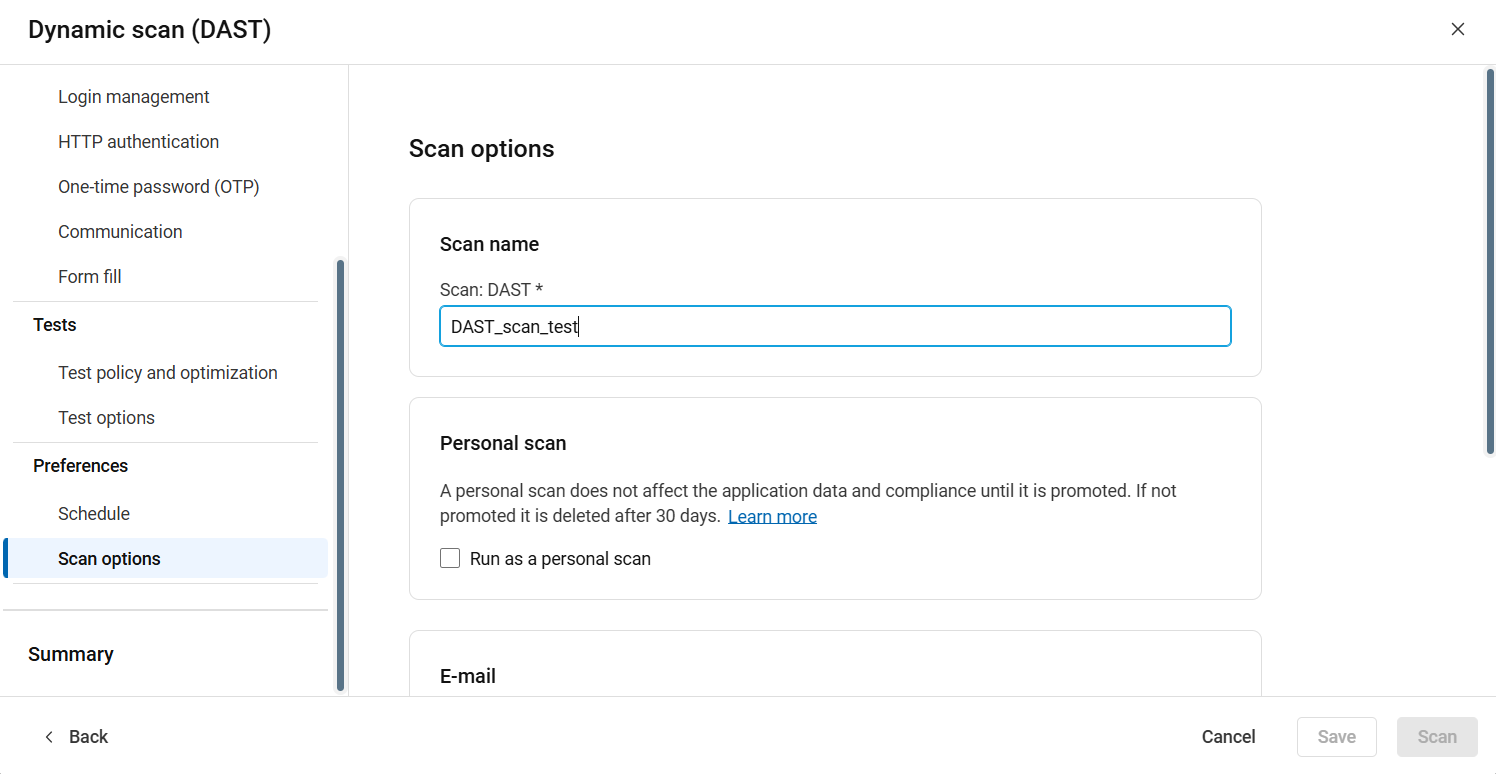Go to Login management section

click(134, 97)
